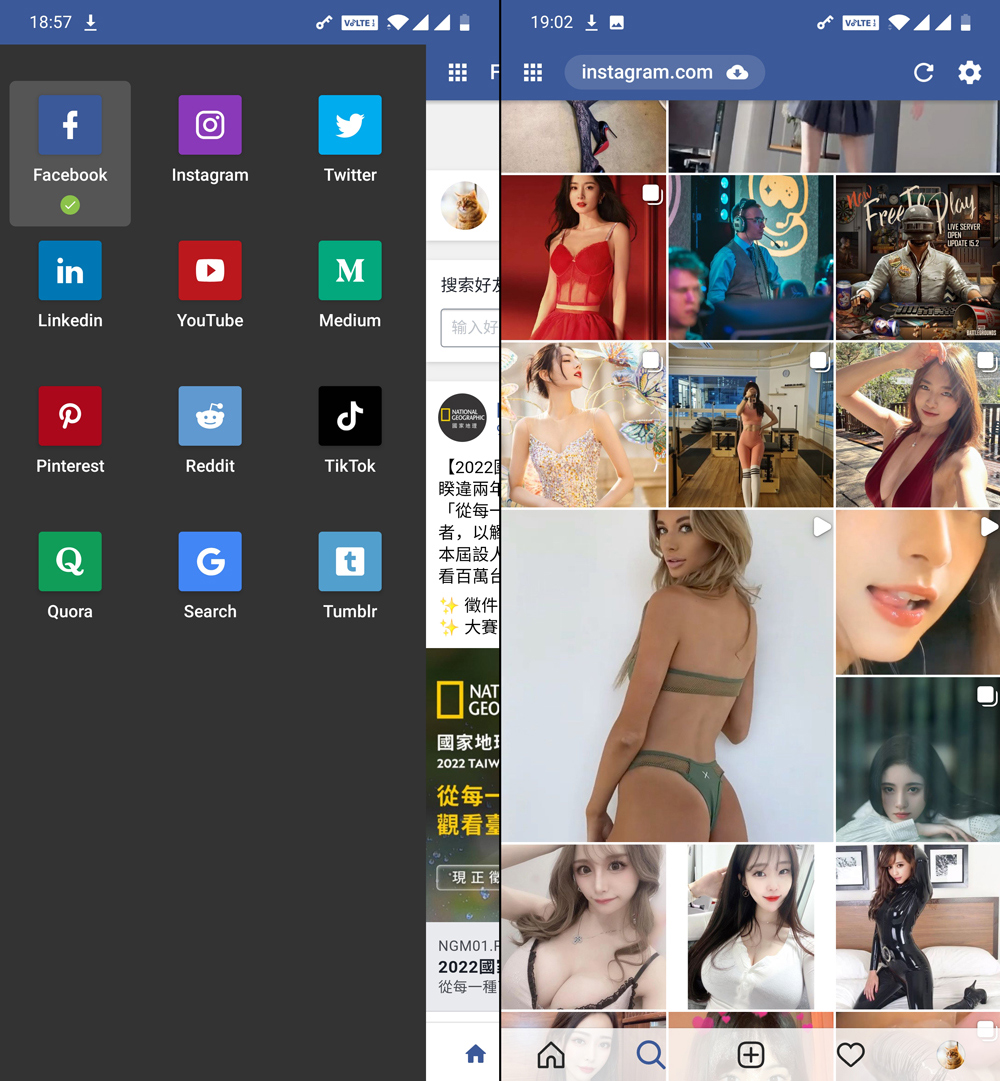Click the Facebook friend search input field

(x=470, y=327)
